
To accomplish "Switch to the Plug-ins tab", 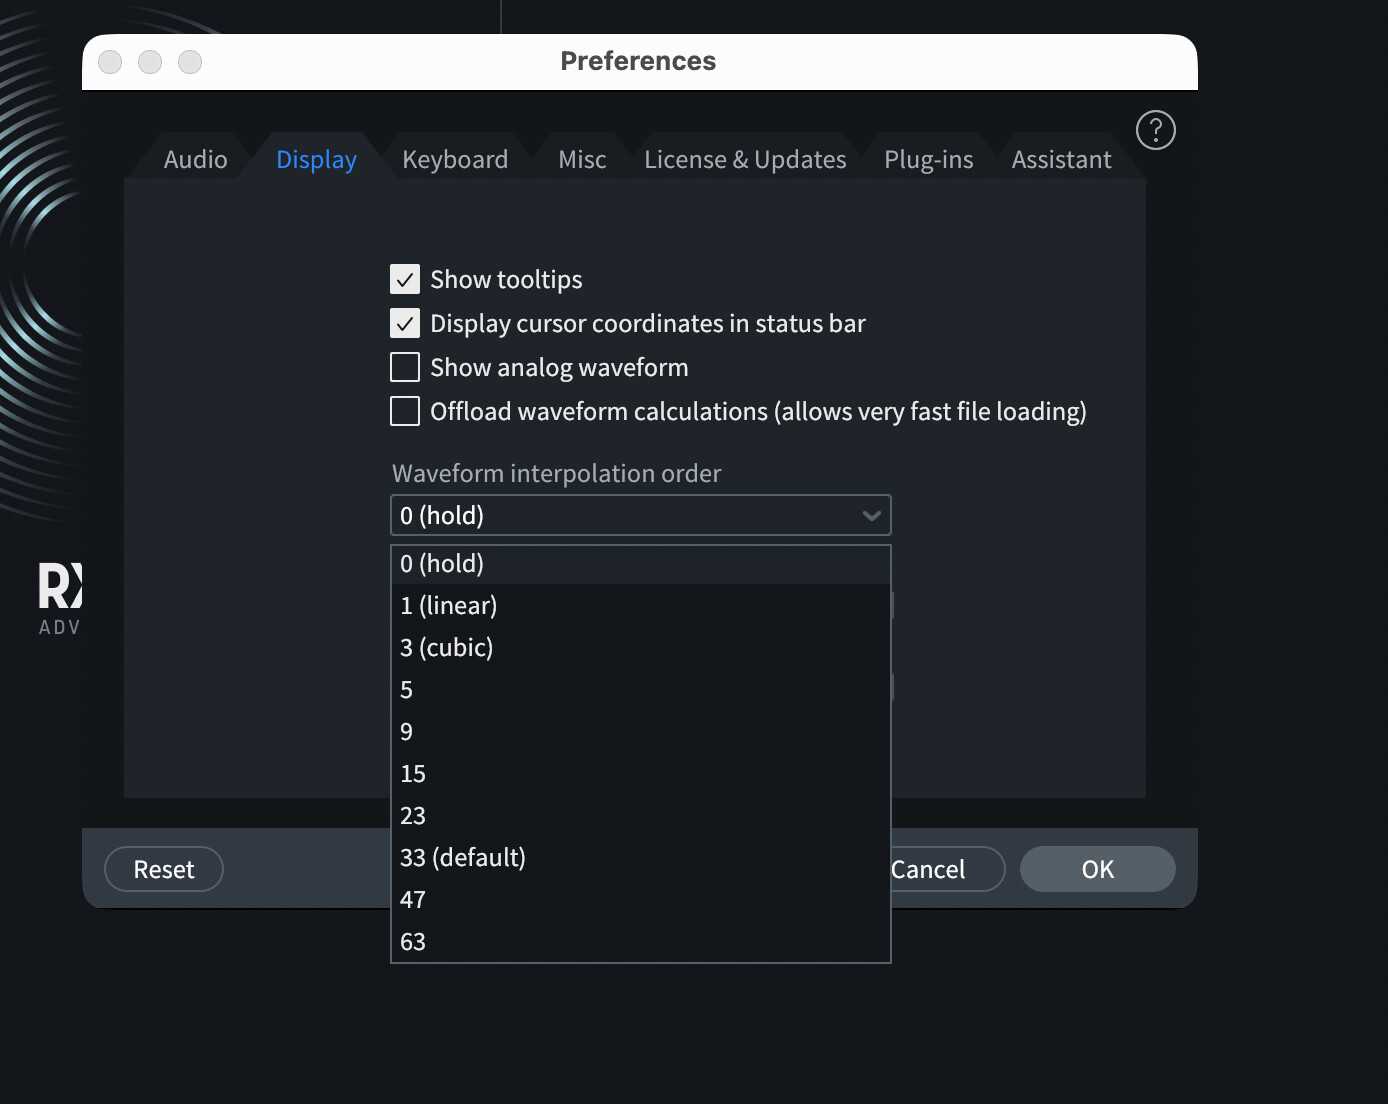I will tap(928, 160).
